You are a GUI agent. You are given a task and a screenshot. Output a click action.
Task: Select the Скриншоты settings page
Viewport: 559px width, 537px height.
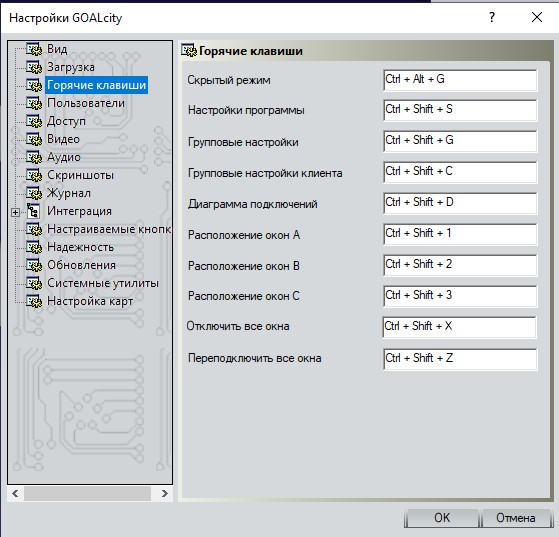coord(80,175)
